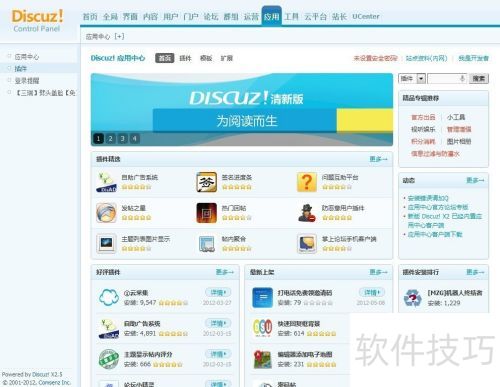
Task: Click the 自助广告系统 icon in 好评插件 list
Action: [x=109, y=328]
